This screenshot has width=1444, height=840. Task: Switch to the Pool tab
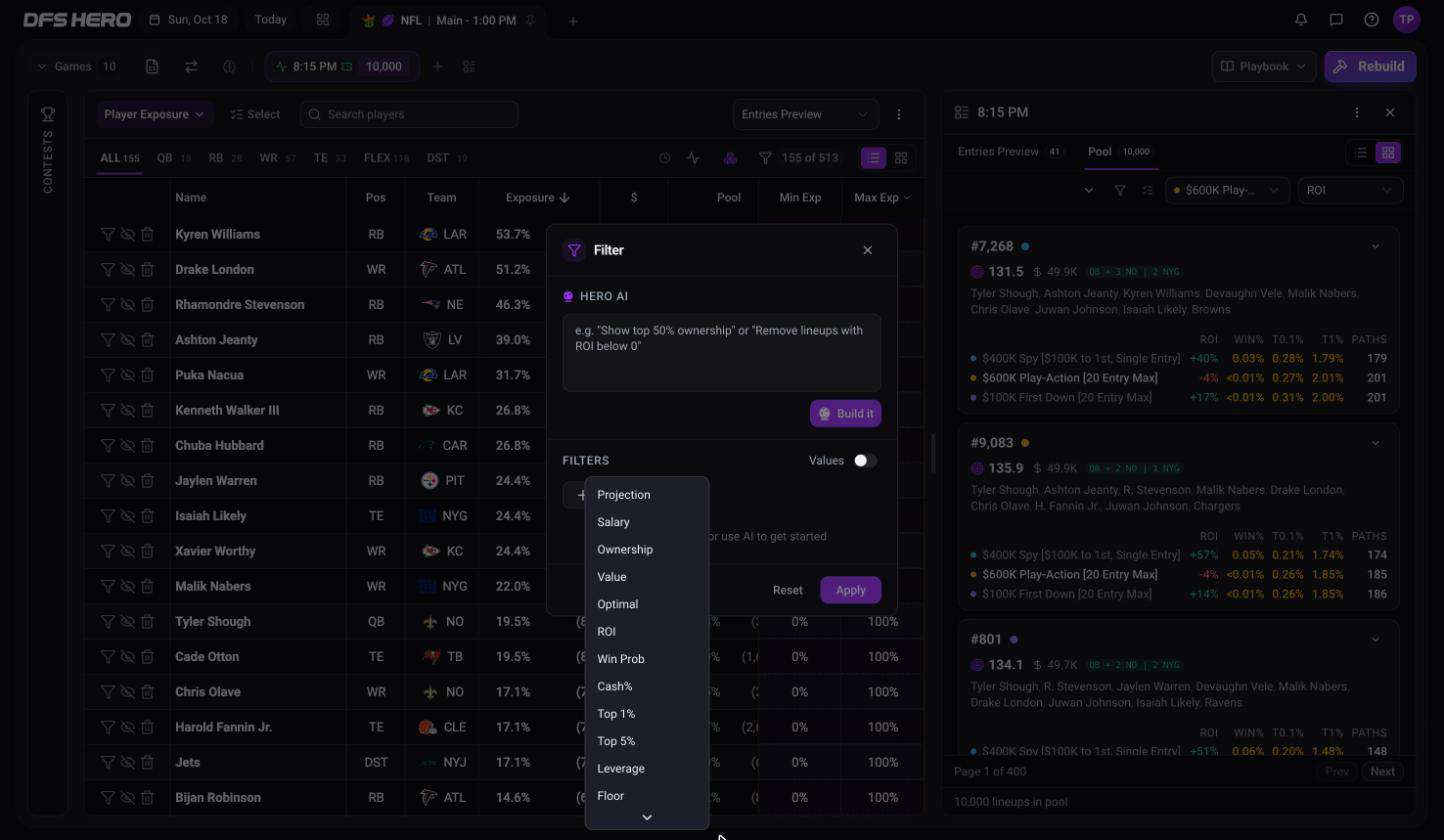[x=1118, y=152]
